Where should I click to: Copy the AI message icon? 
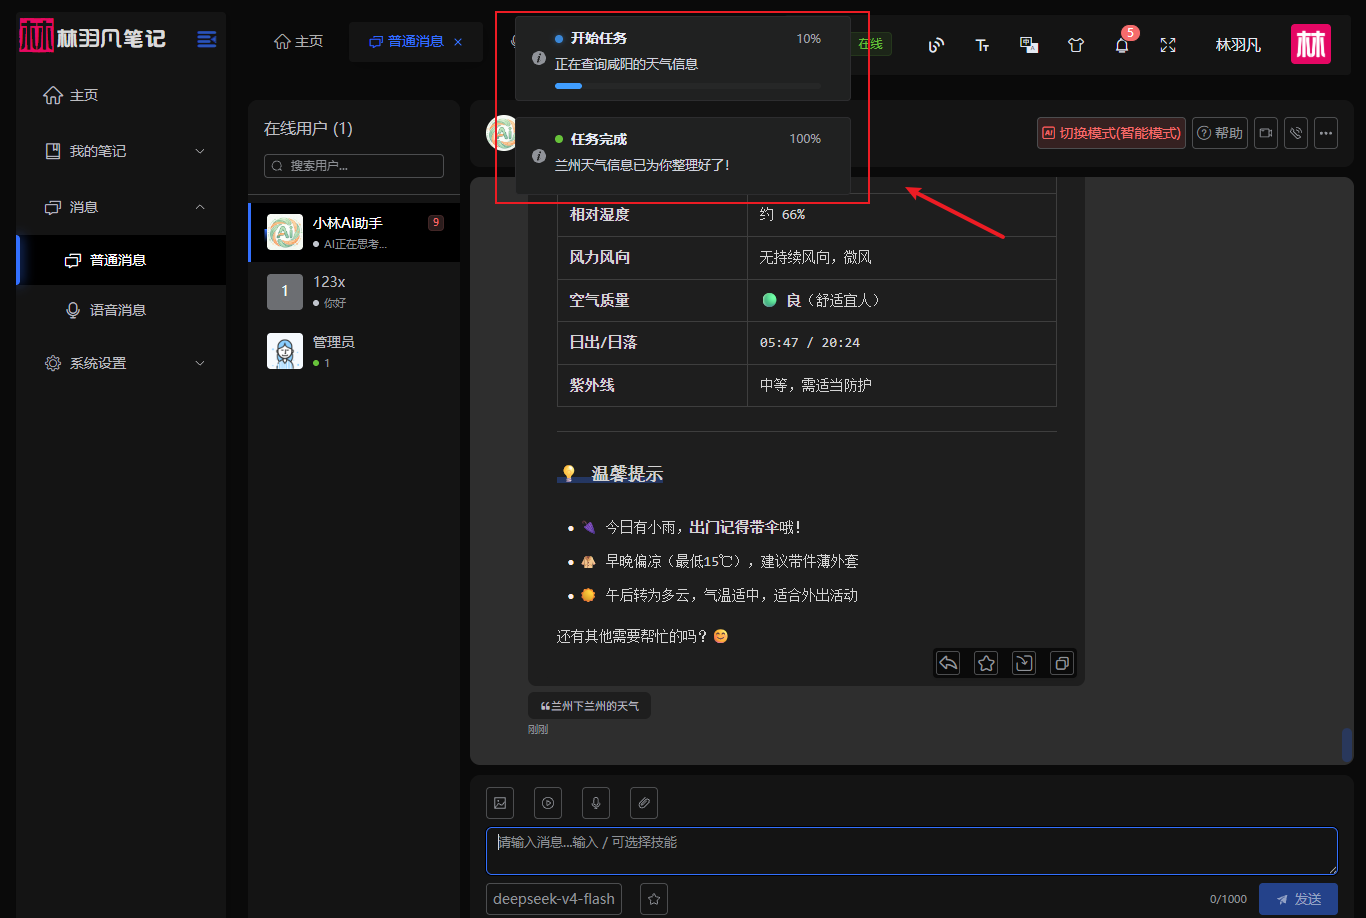pos(1062,662)
